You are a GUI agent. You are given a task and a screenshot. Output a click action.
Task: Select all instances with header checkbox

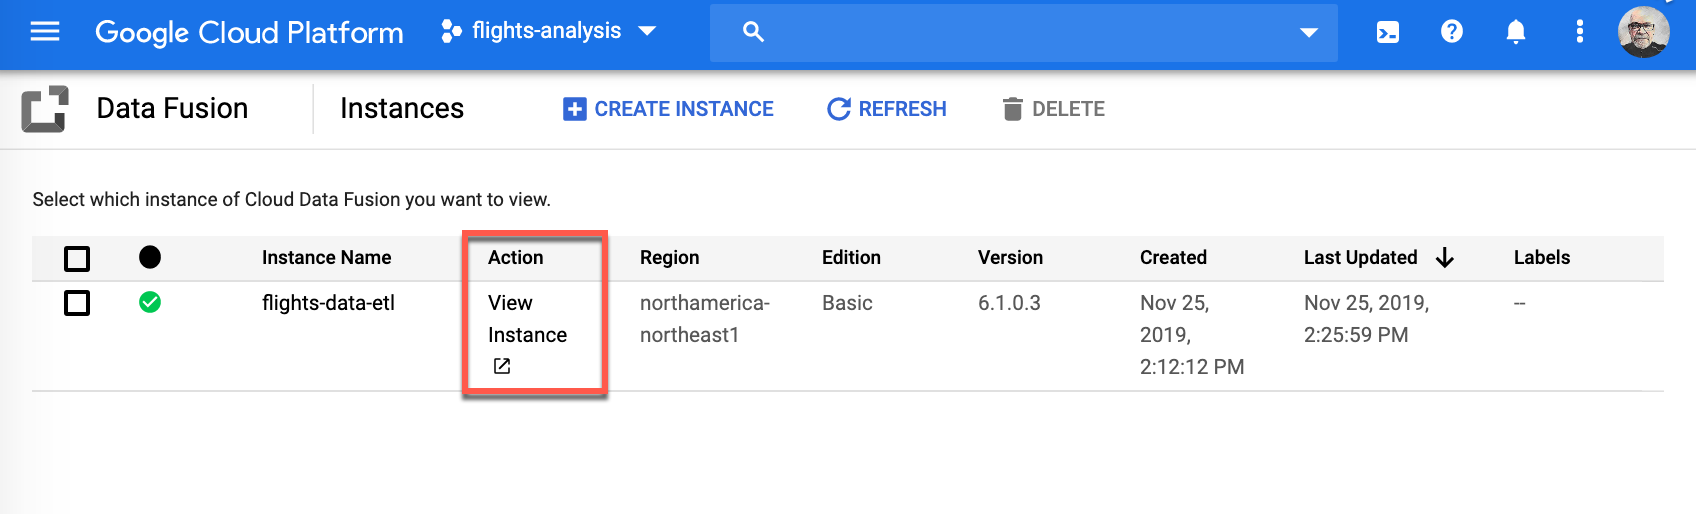(x=77, y=259)
